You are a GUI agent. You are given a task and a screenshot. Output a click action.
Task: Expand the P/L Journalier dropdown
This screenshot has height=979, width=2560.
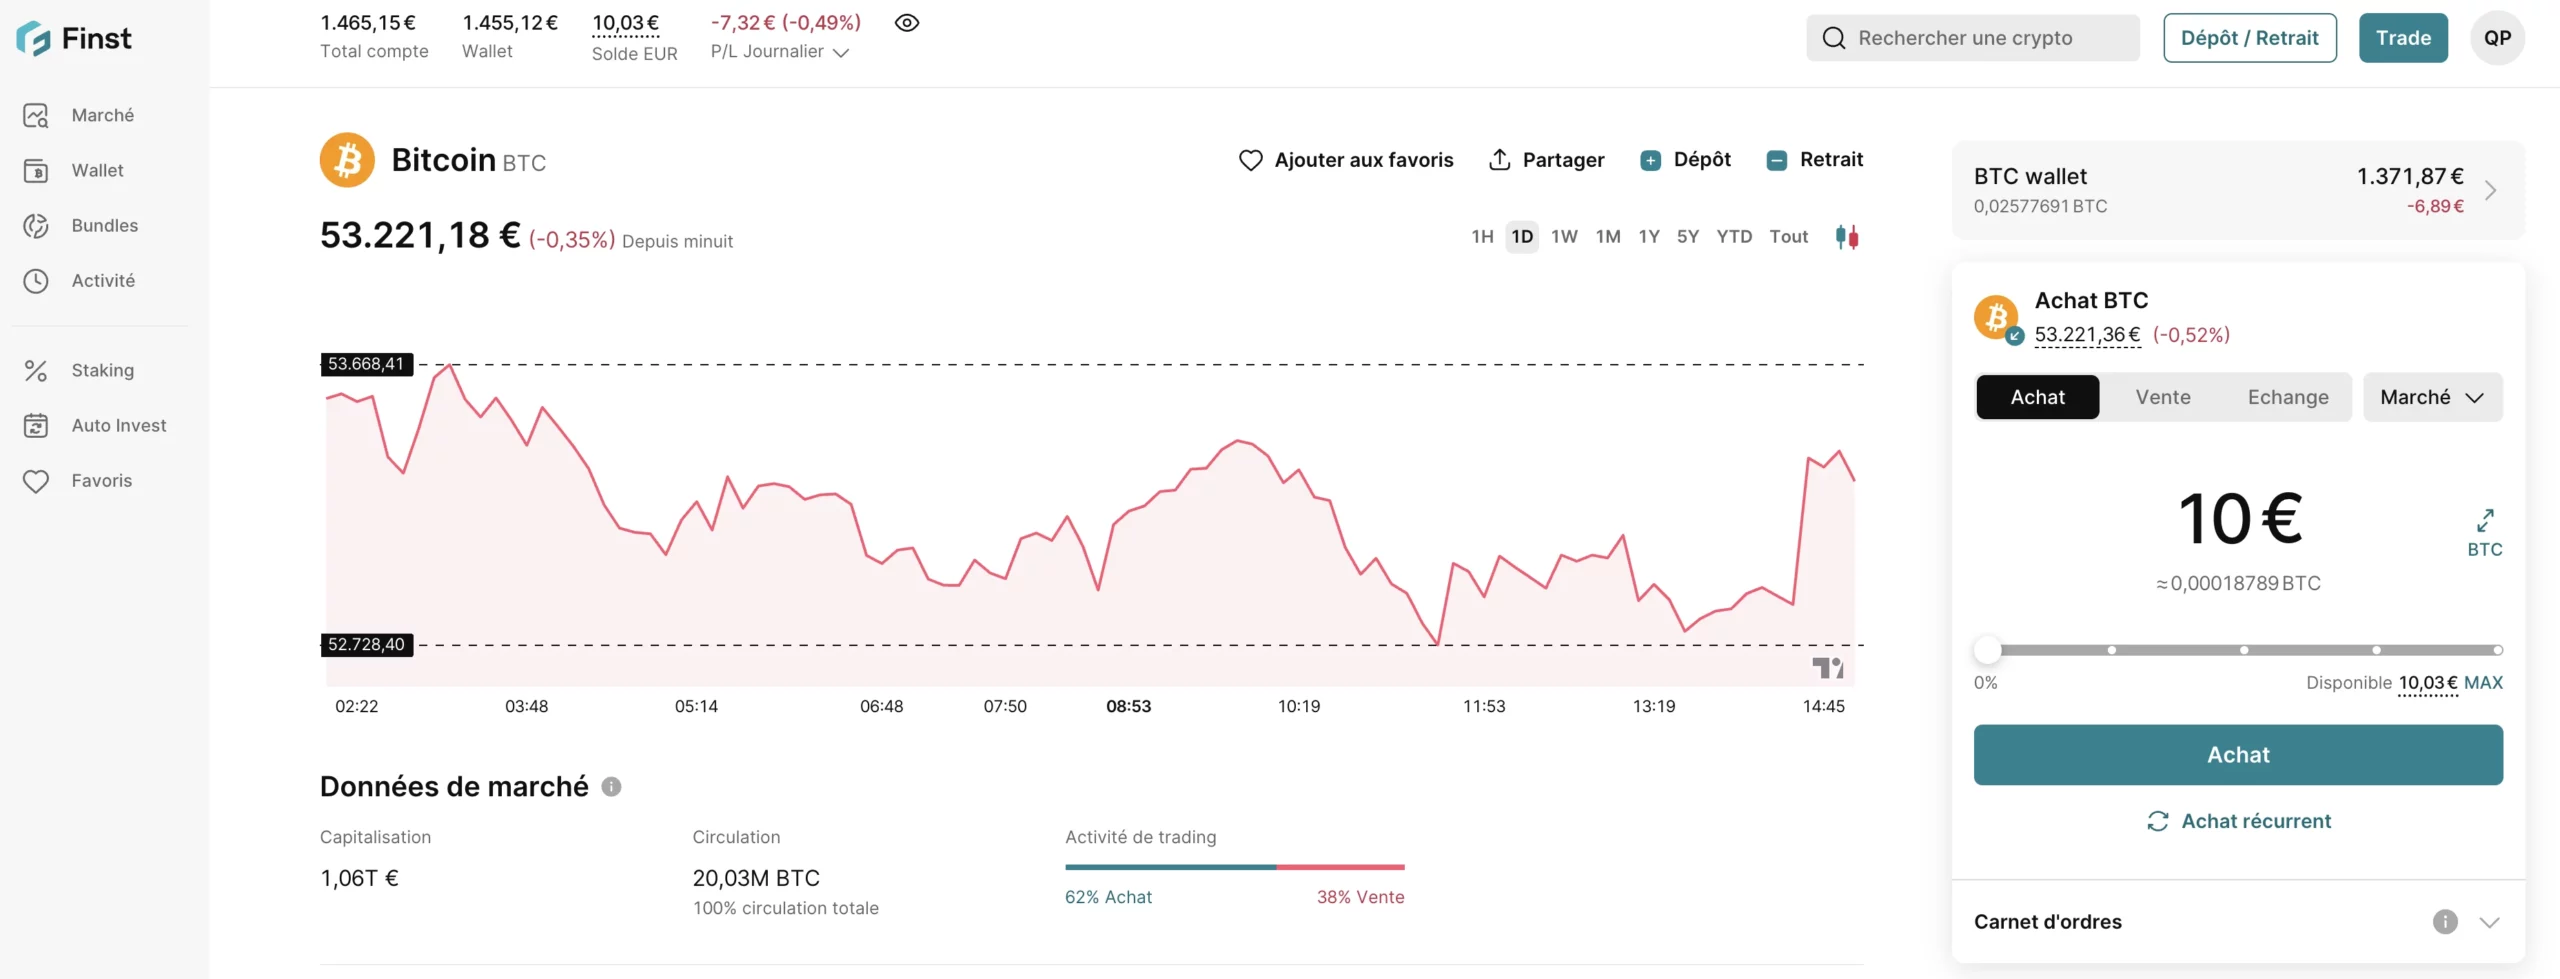click(841, 53)
